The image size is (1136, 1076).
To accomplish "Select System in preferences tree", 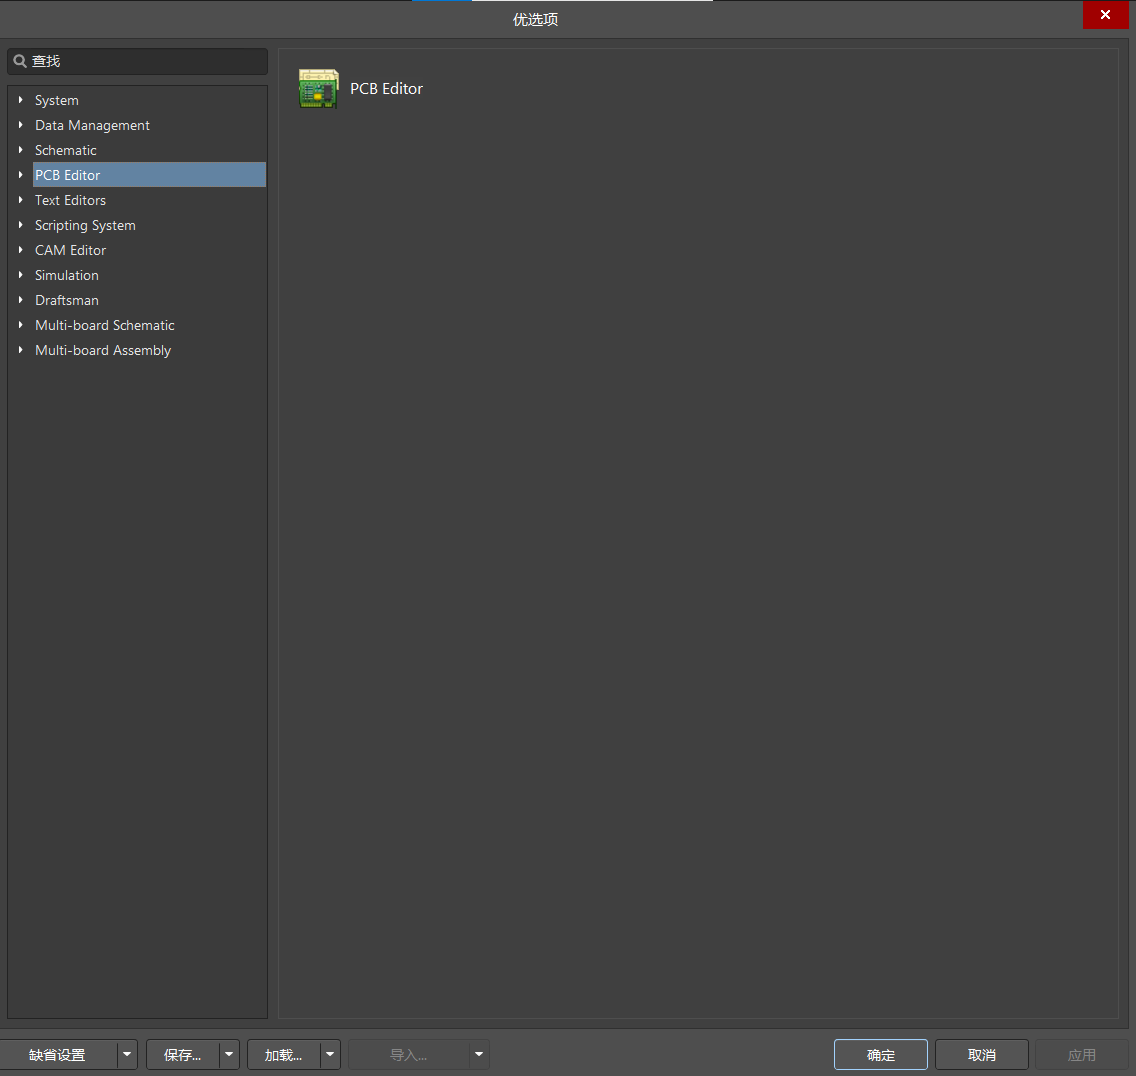I will coord(57,100).
